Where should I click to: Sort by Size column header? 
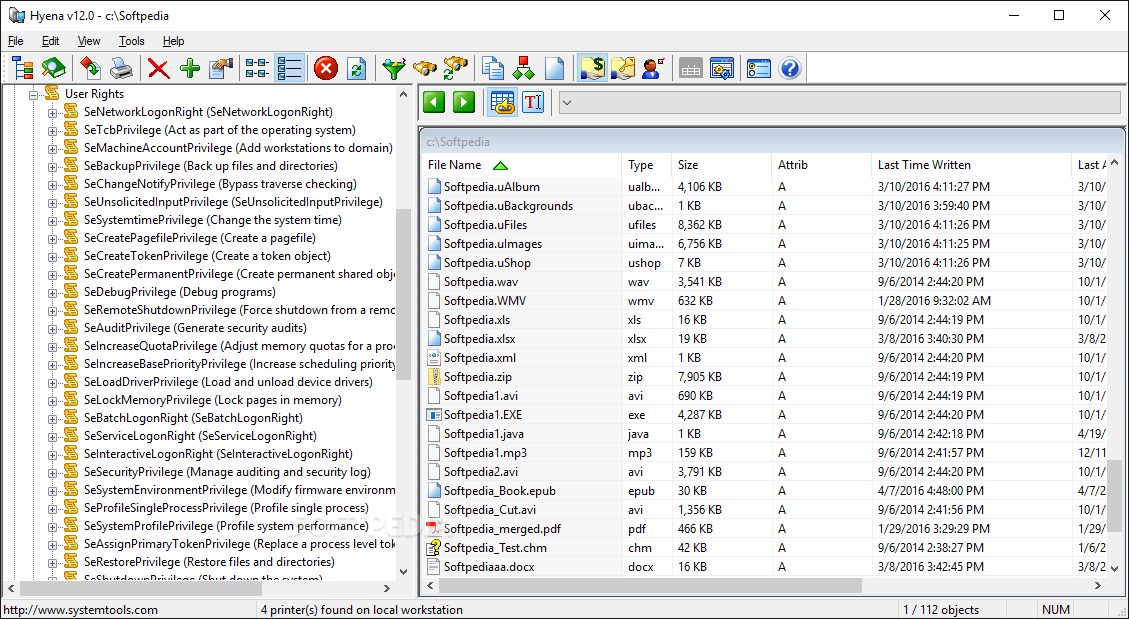(721, 165)
